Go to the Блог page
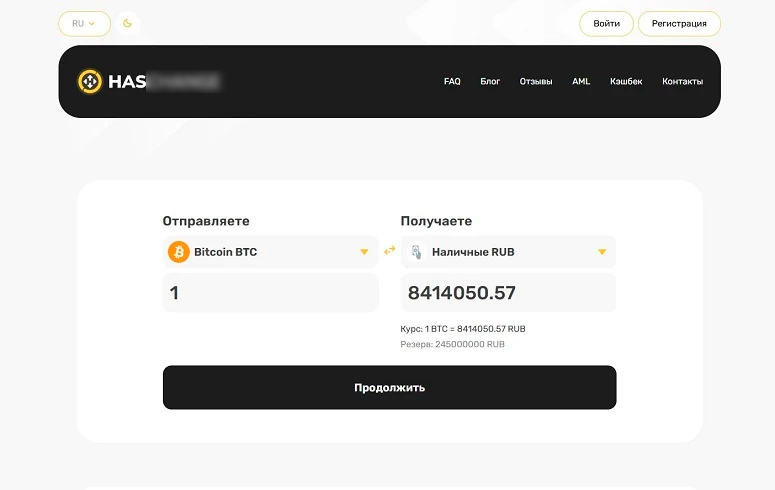The height and width of the screenshot is (490, 775). 490,82
